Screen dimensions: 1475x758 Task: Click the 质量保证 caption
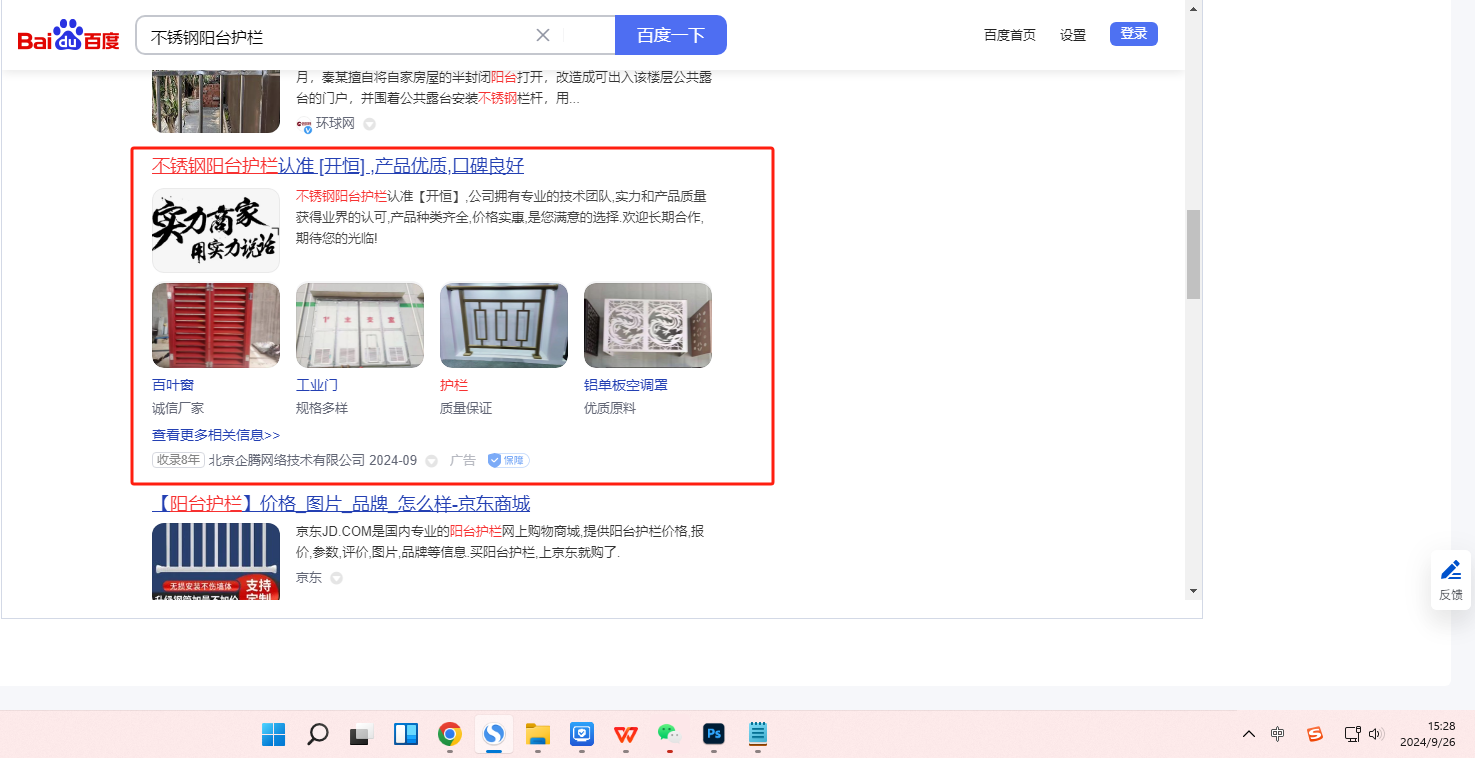466,408
